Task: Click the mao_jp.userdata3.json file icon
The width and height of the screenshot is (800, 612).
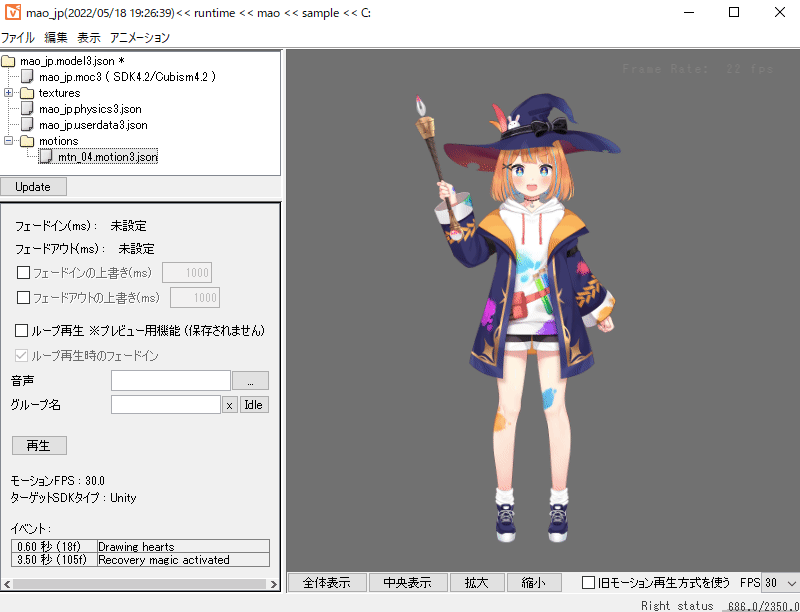Action: tap(28, 125)
